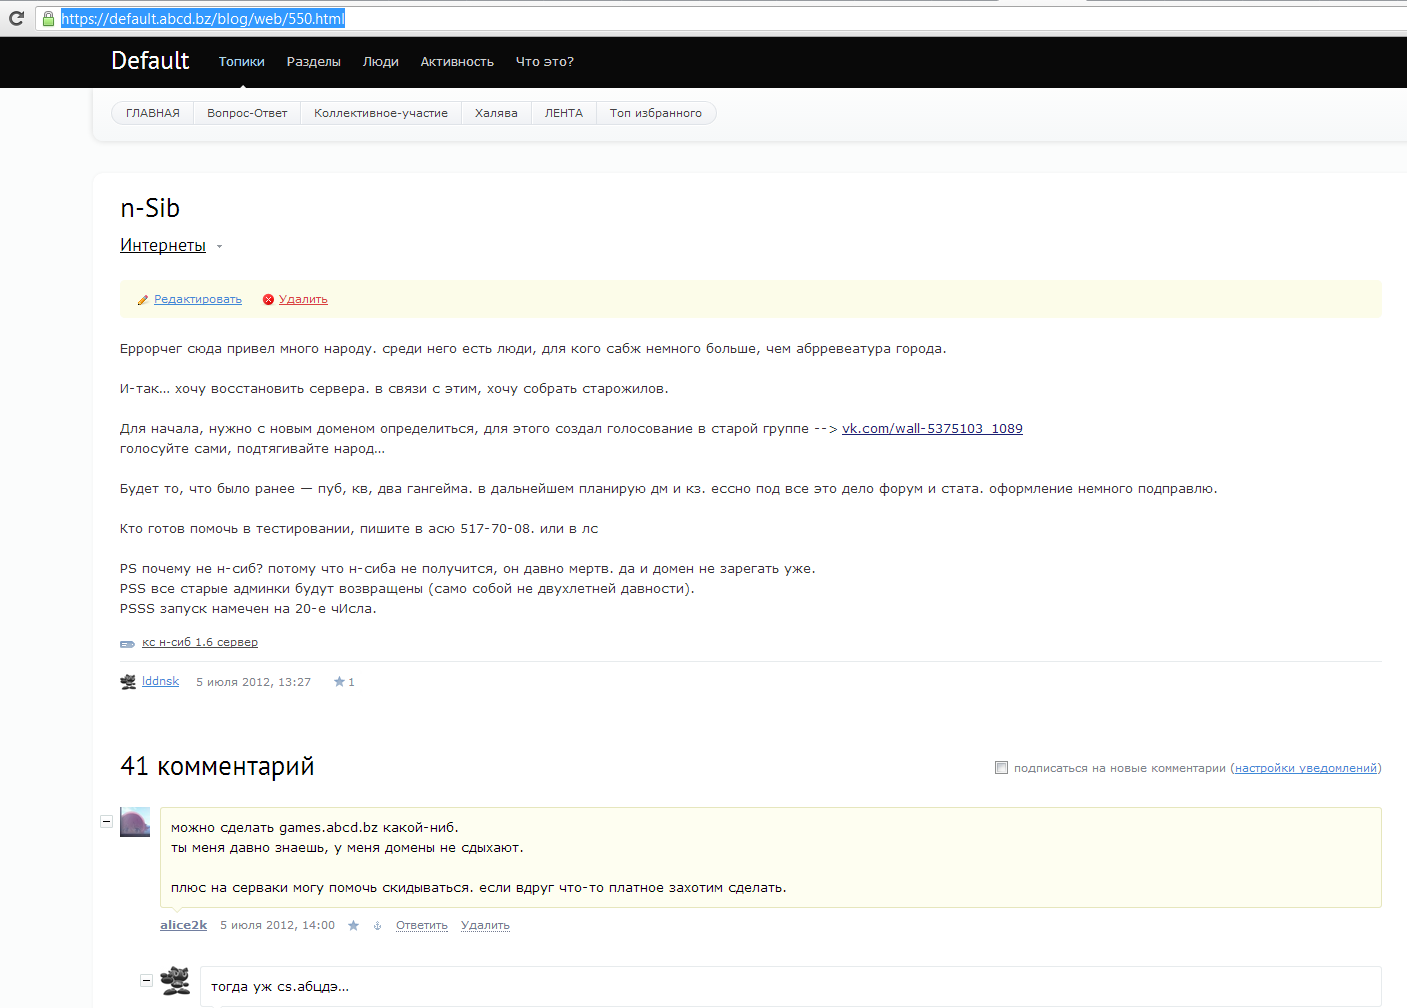Click Ответить under alice2k's comment
1407x1008 pixels.
(x=421, y=926)
